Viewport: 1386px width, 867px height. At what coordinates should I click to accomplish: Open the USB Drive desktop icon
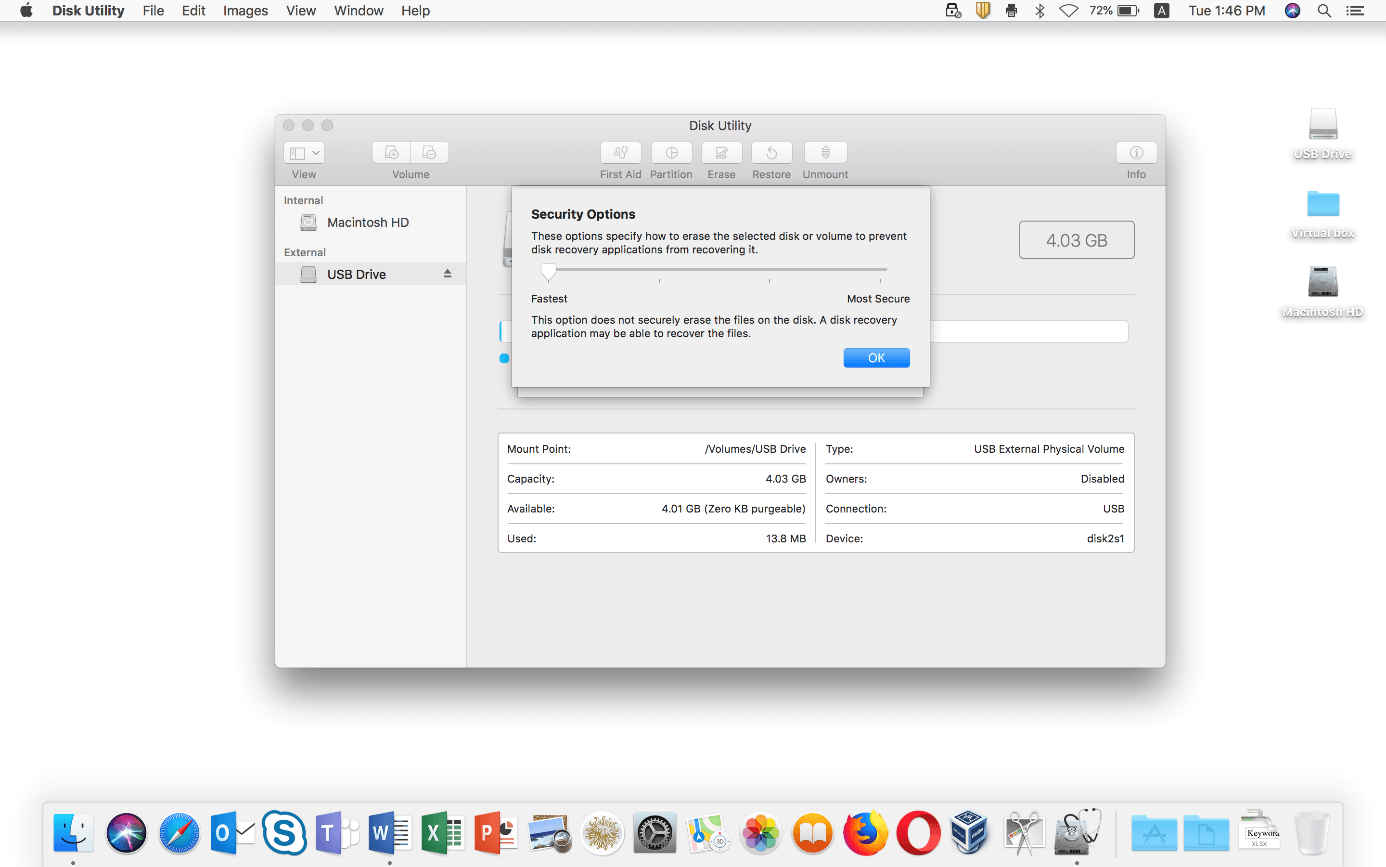tap(1322, 128)
